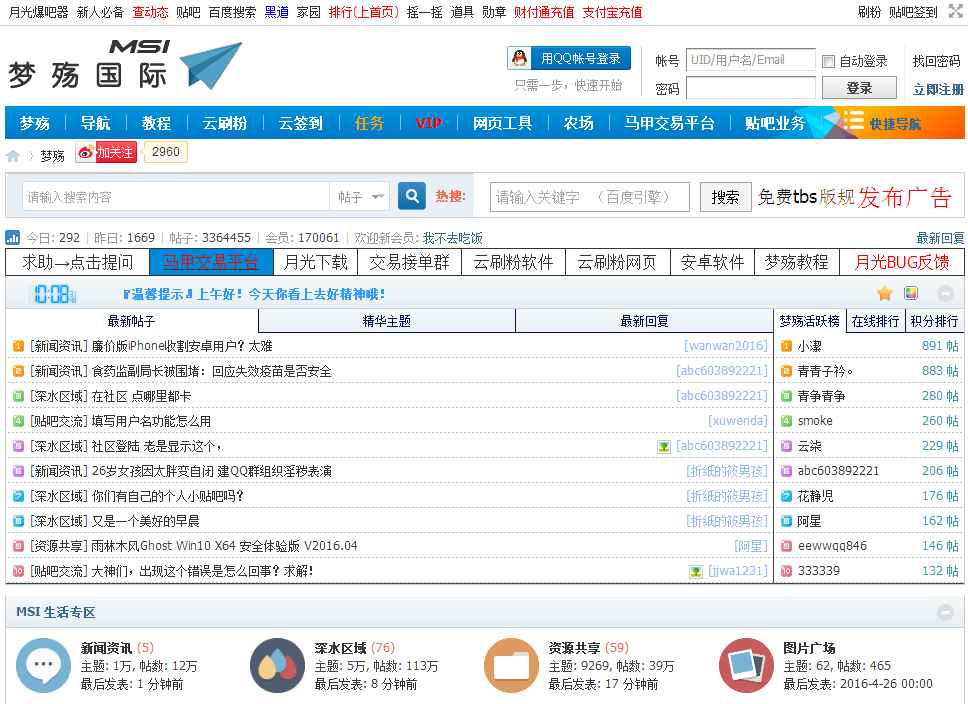Click the Weibo 加关注 follow button
The image size is (968, 704).
point(106,153)
